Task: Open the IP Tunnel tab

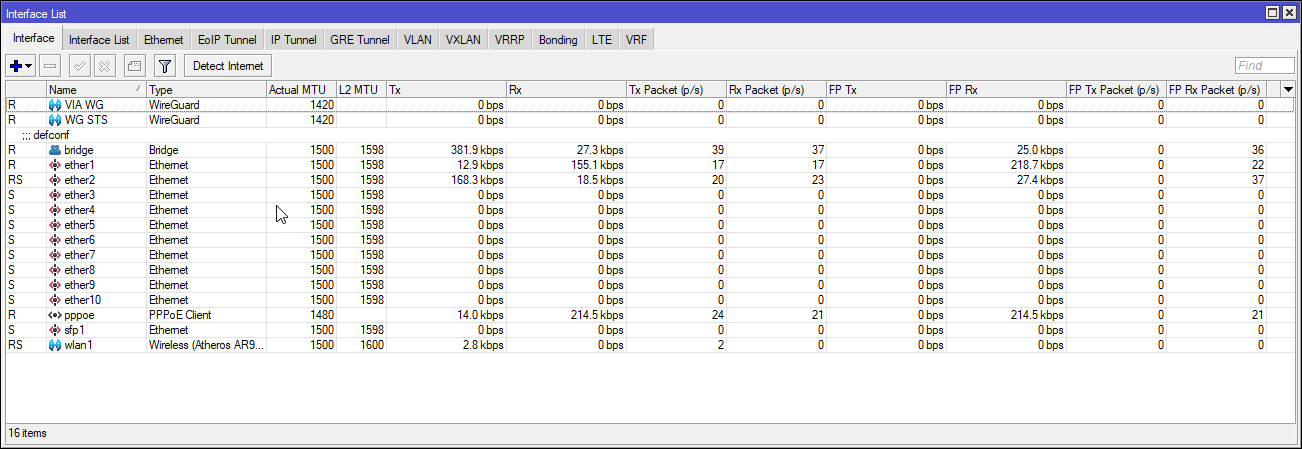Action: tap(294, 40)
